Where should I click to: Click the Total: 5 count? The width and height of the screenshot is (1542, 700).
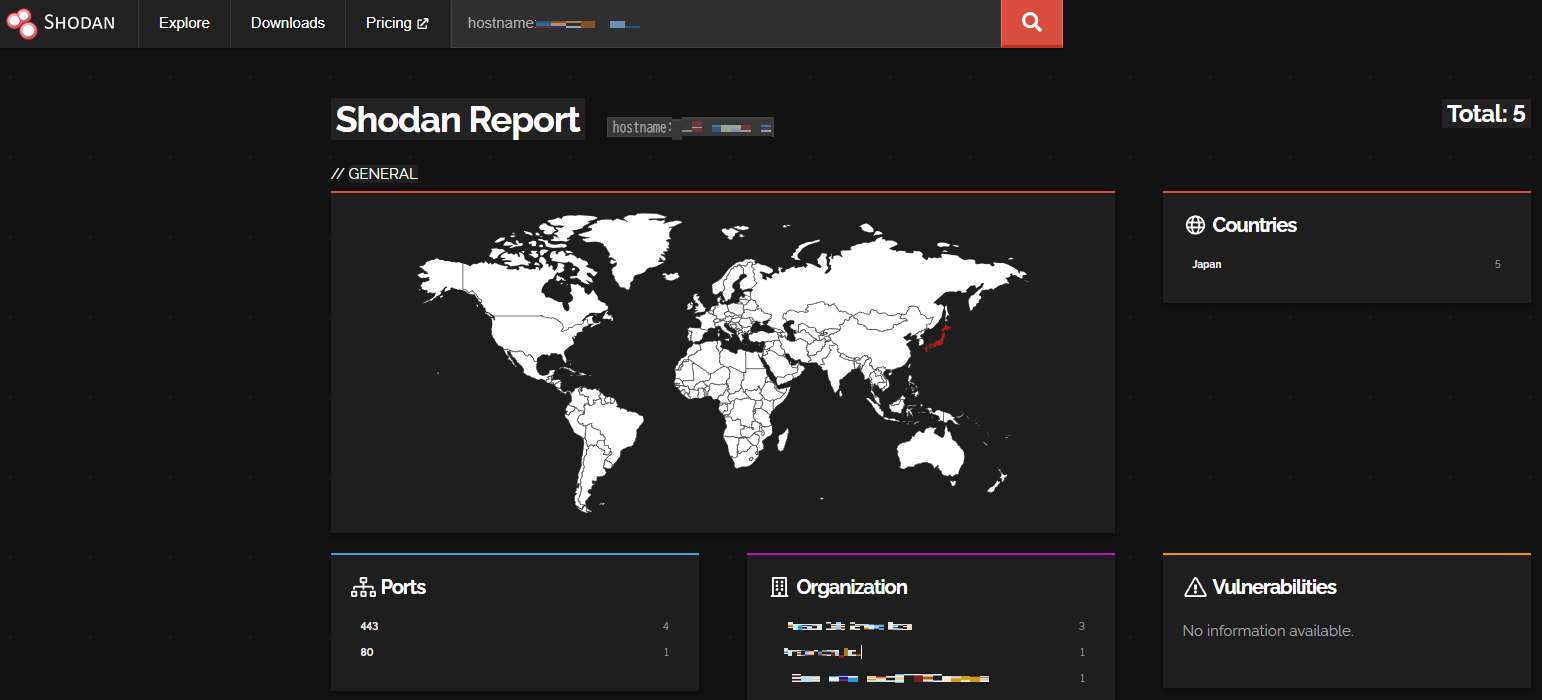(1486, 114)
